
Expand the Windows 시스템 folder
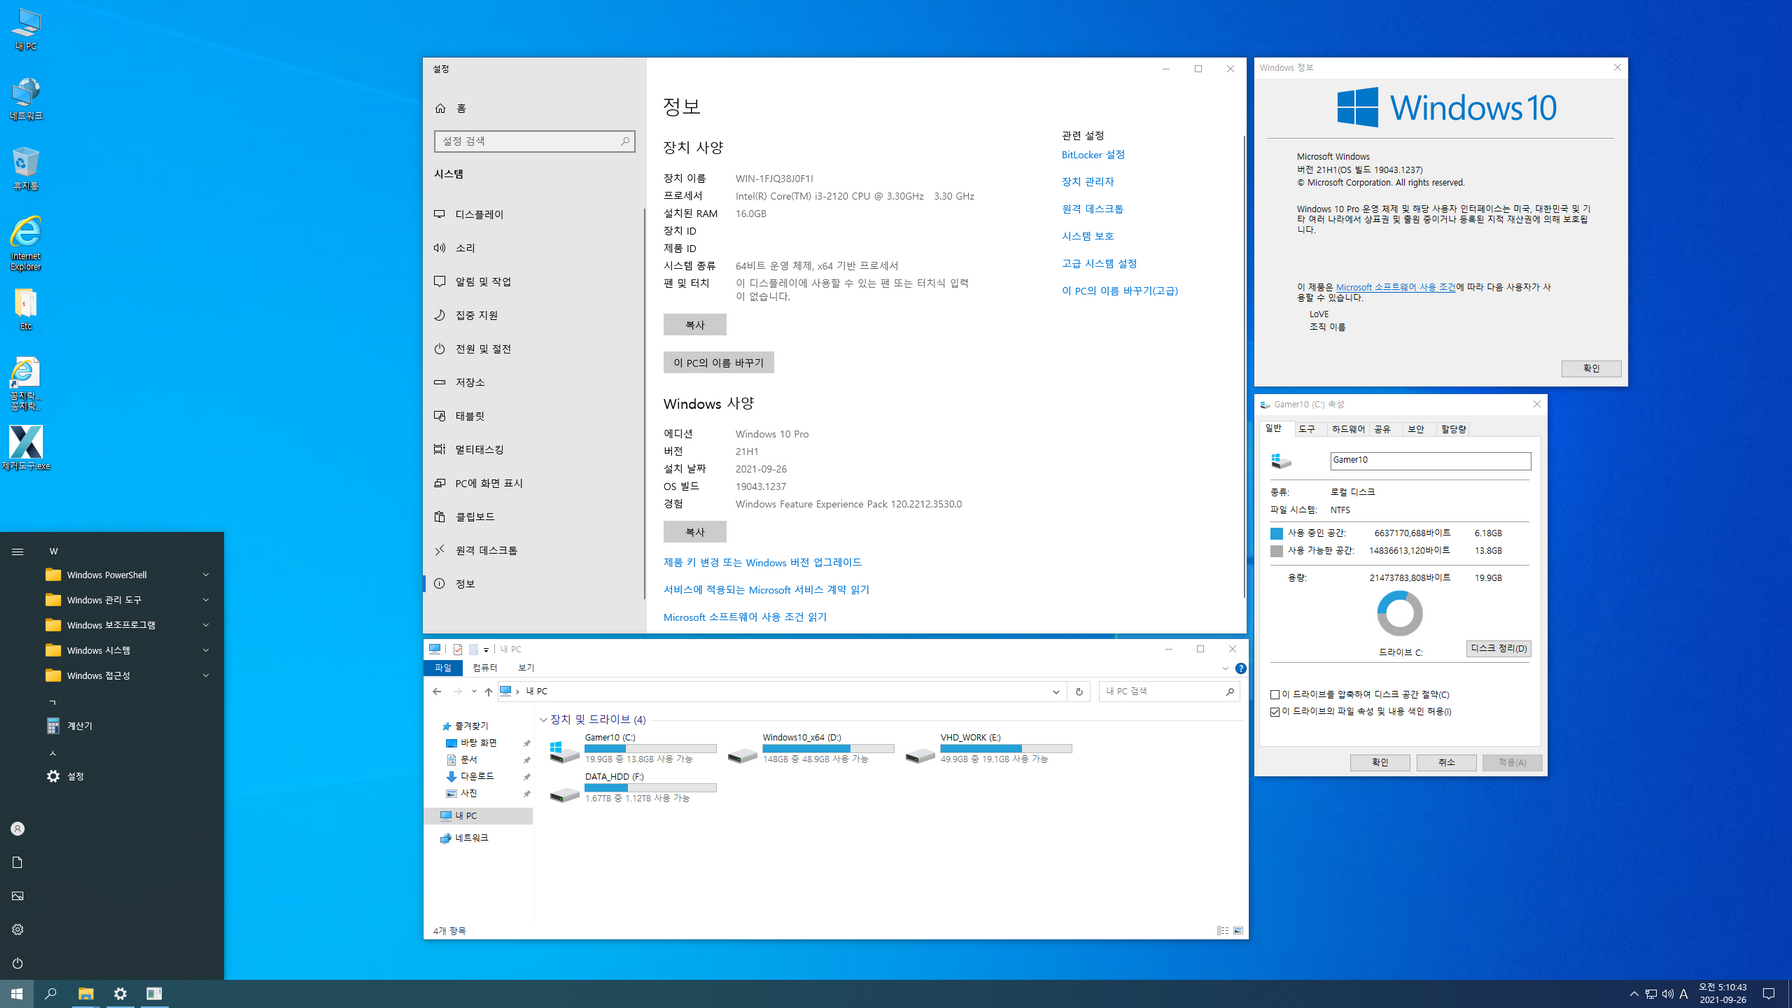(x=128, y=650)
